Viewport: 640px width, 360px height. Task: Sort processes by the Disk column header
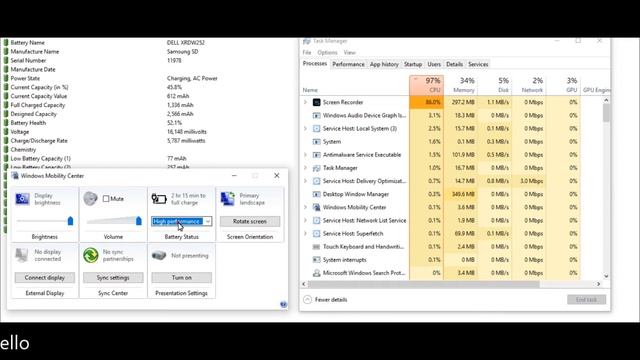coord(494,85)
